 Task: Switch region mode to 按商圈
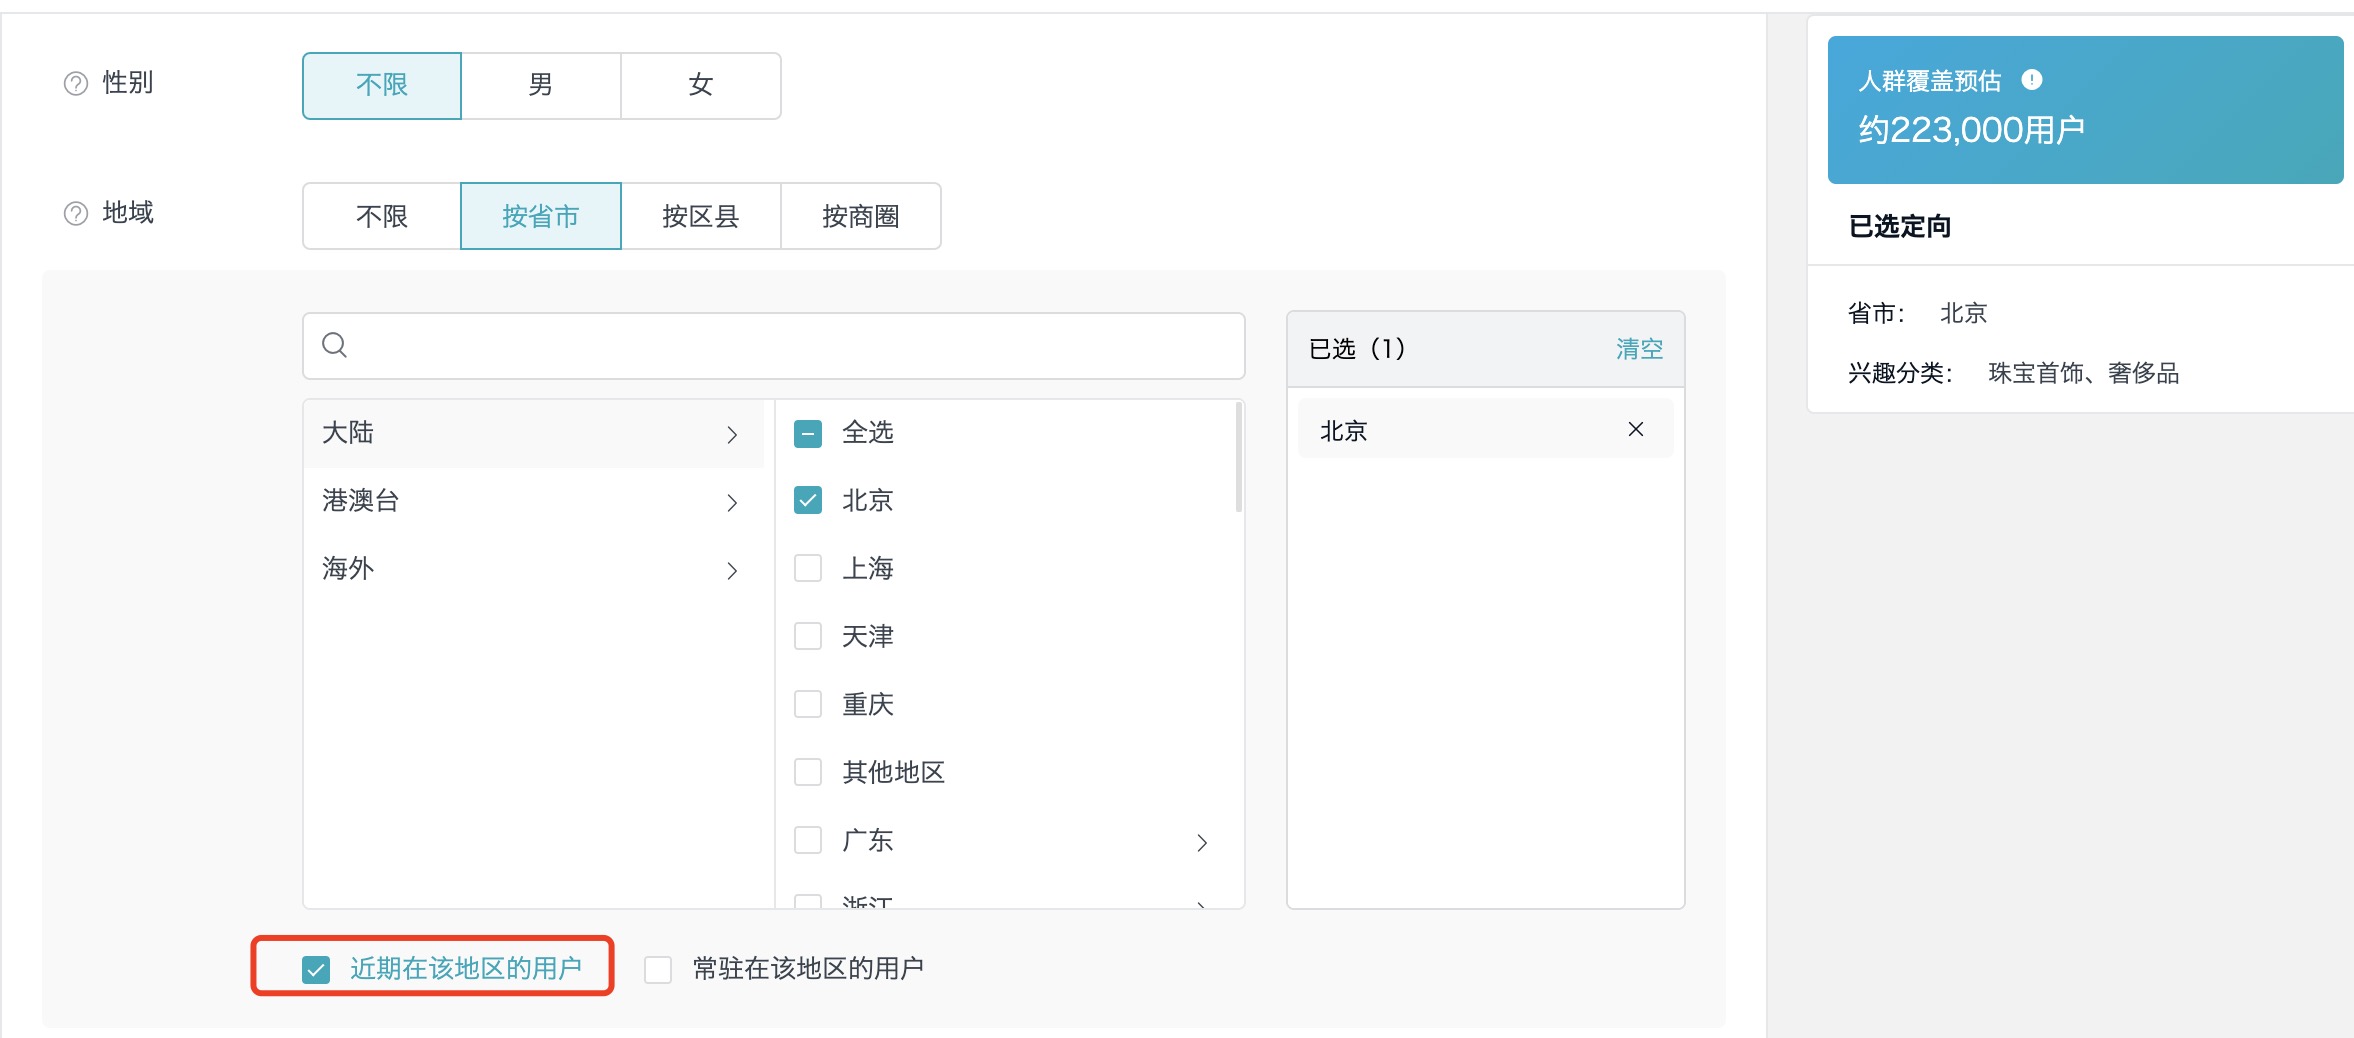(x=861, y=216)
